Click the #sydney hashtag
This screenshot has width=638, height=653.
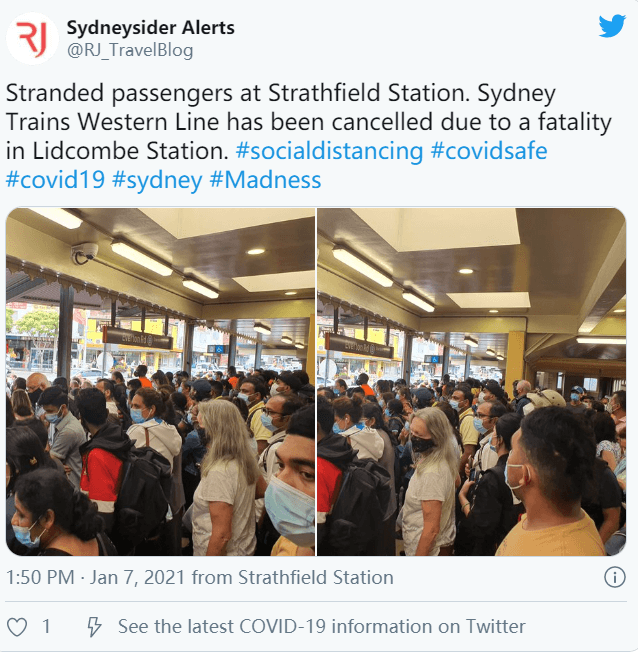tap(157, 180)
